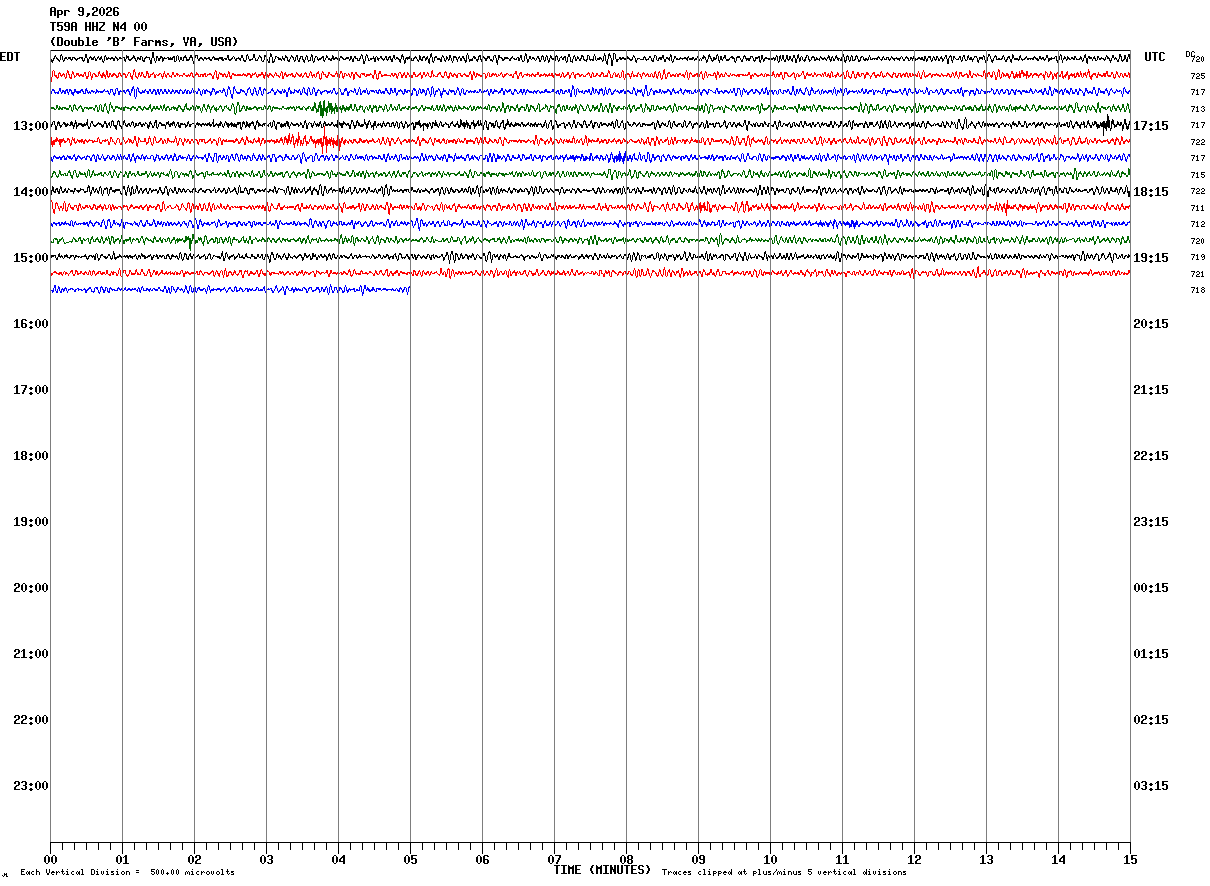
Task: Click the DC offset value '718'
Action: (x=1197, y=290)
